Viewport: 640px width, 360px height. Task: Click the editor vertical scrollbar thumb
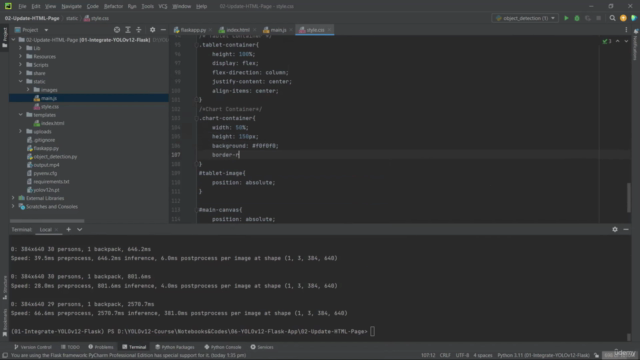point(629,198)
